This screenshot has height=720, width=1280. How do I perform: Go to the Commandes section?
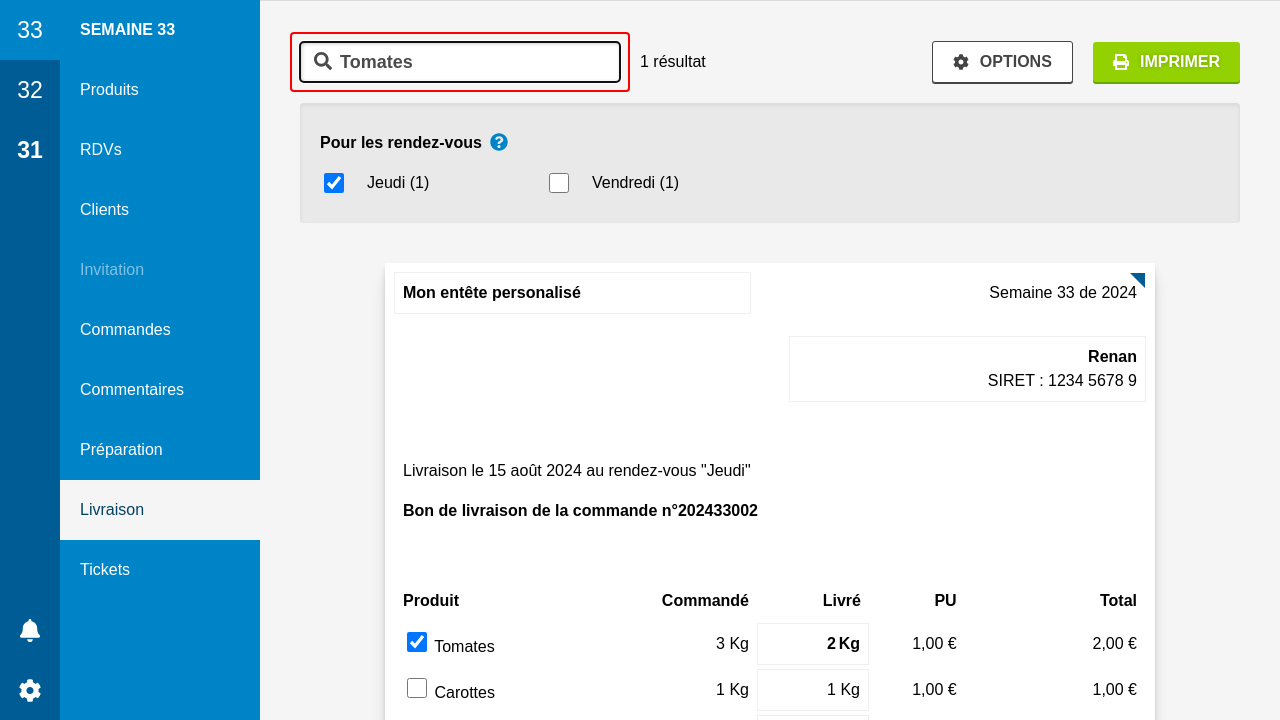125,330
